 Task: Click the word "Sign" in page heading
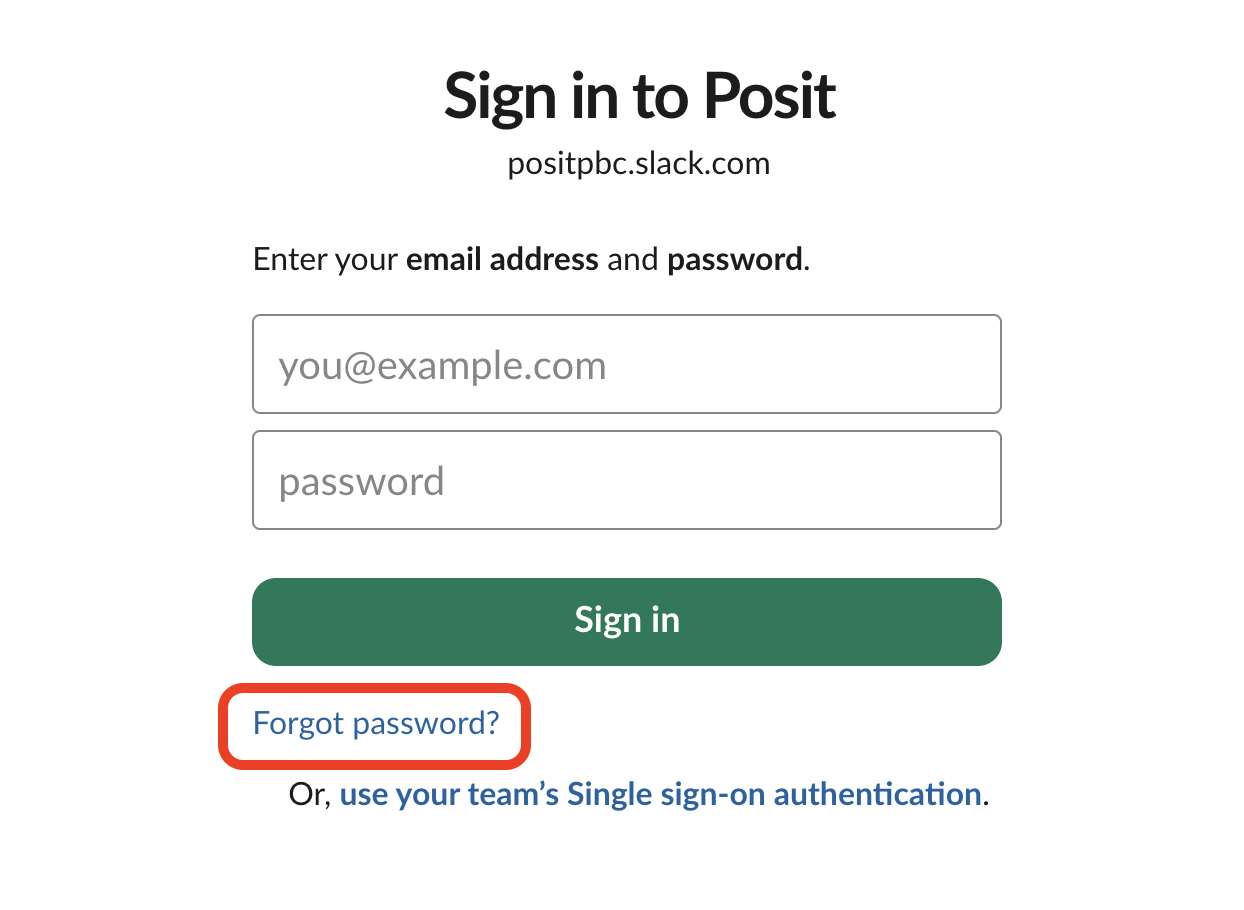tap(500, 96)
